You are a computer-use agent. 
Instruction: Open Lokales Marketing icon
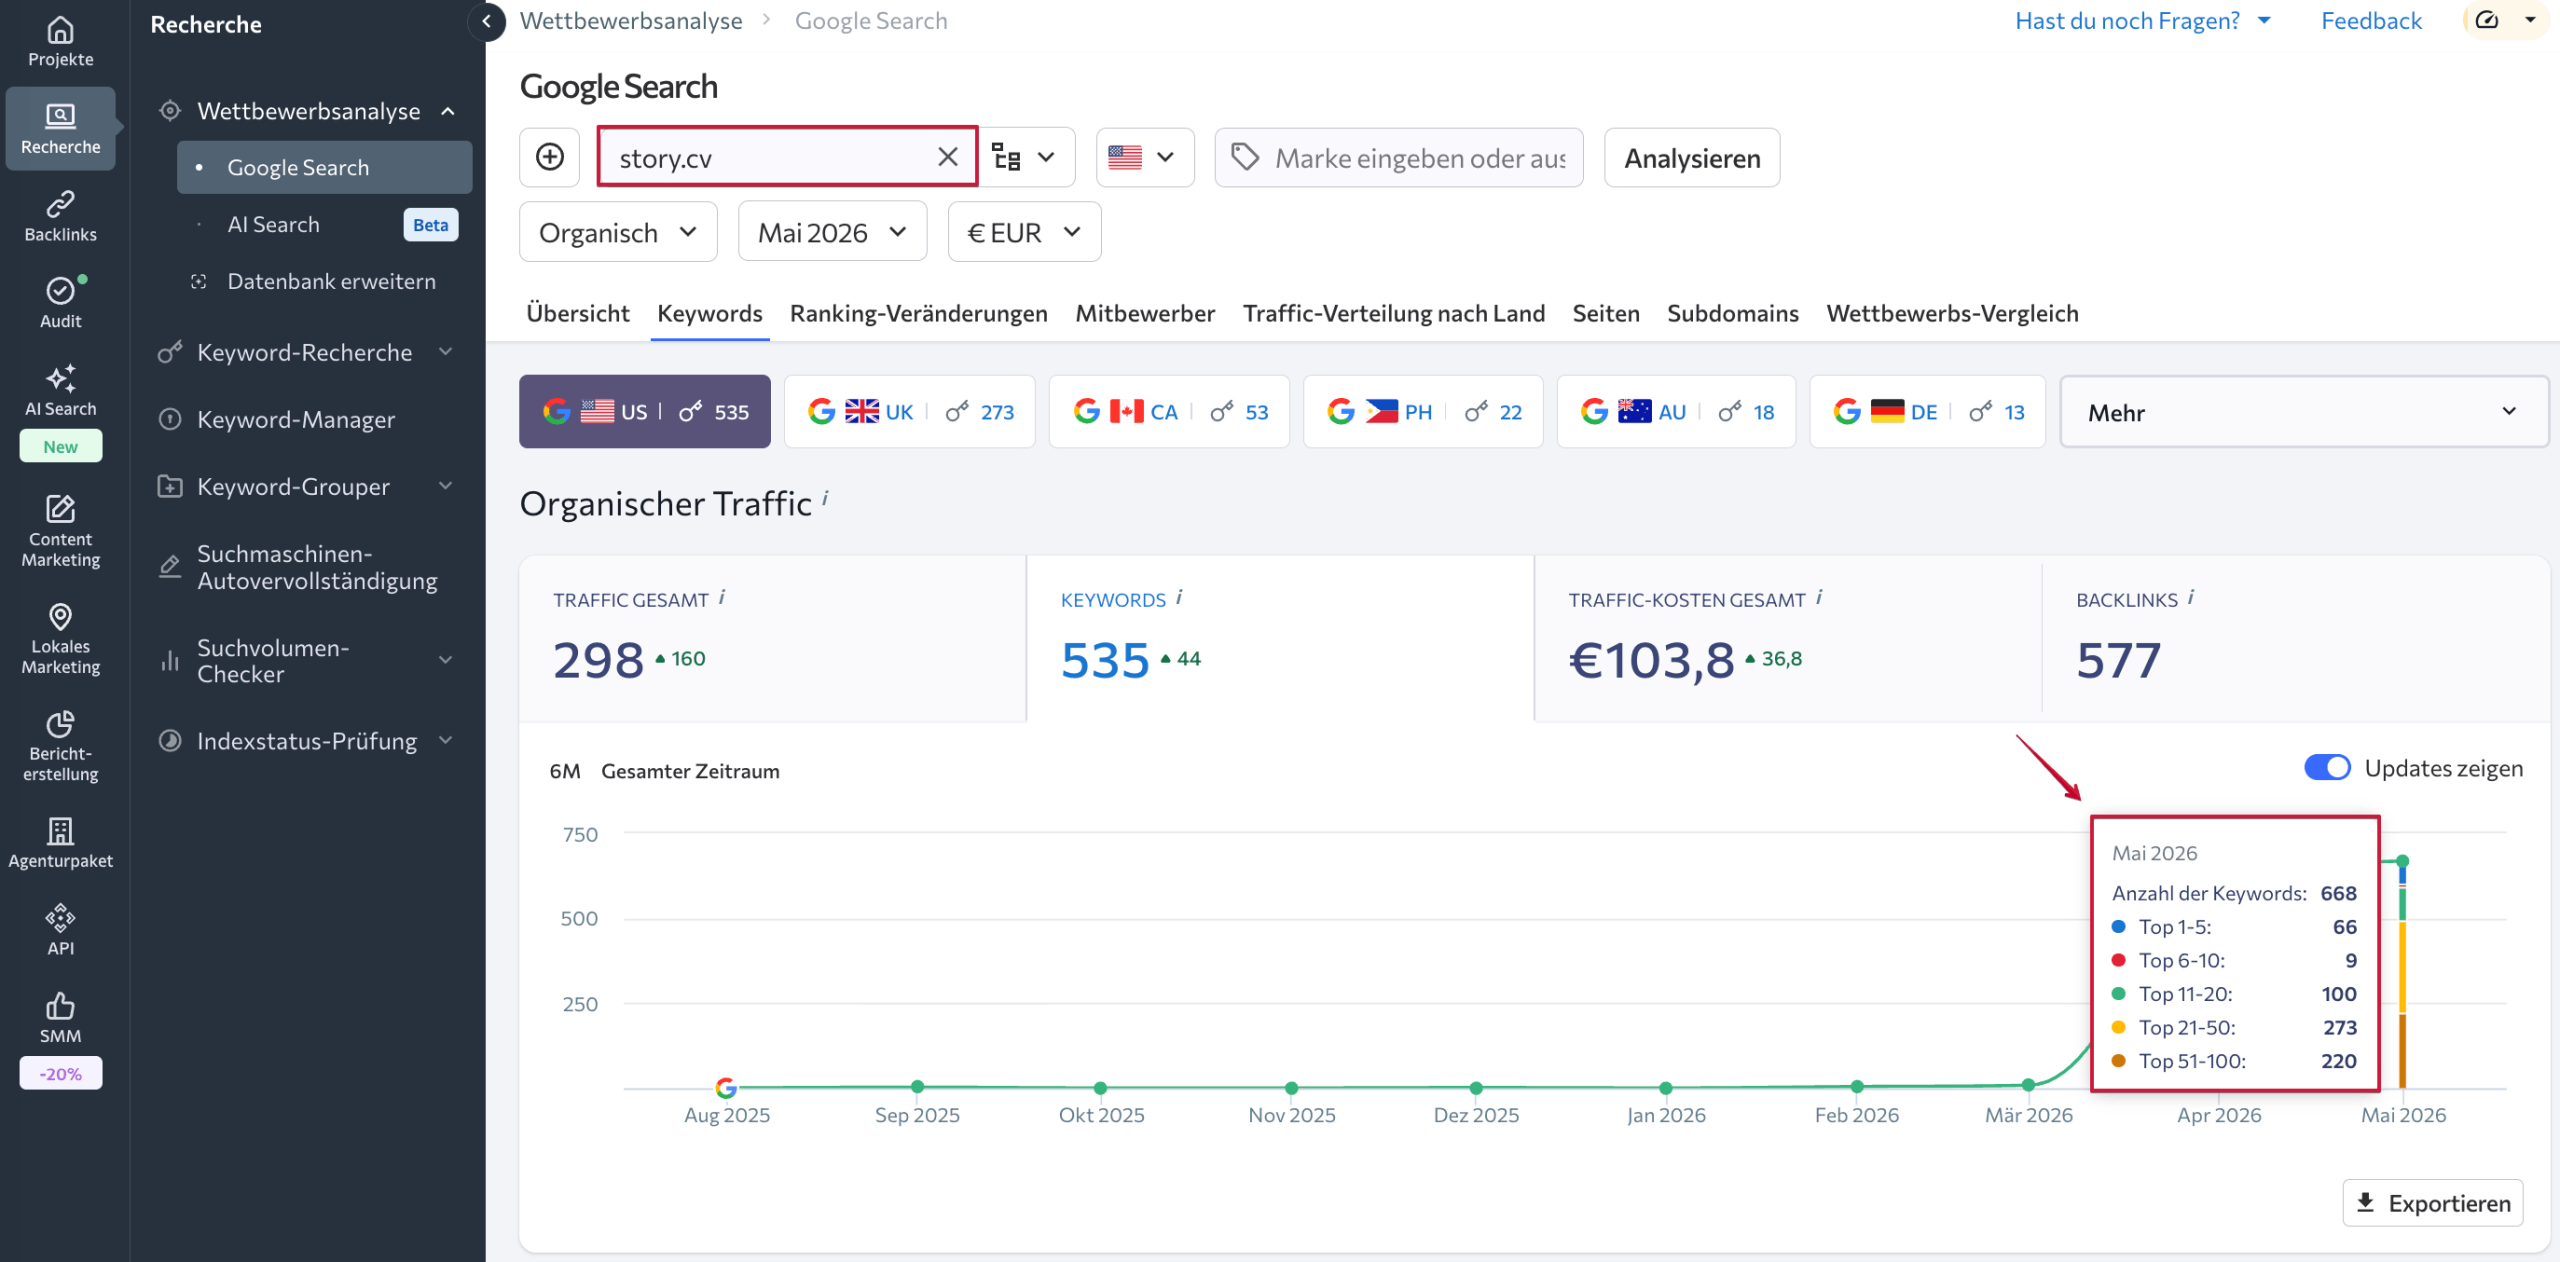click(60, 638)
